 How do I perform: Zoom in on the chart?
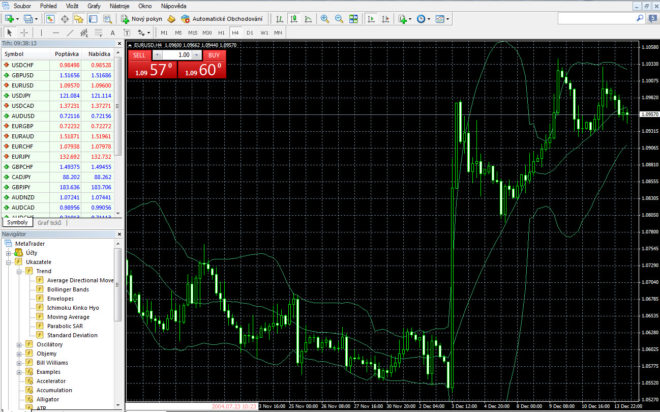point(325,19)
